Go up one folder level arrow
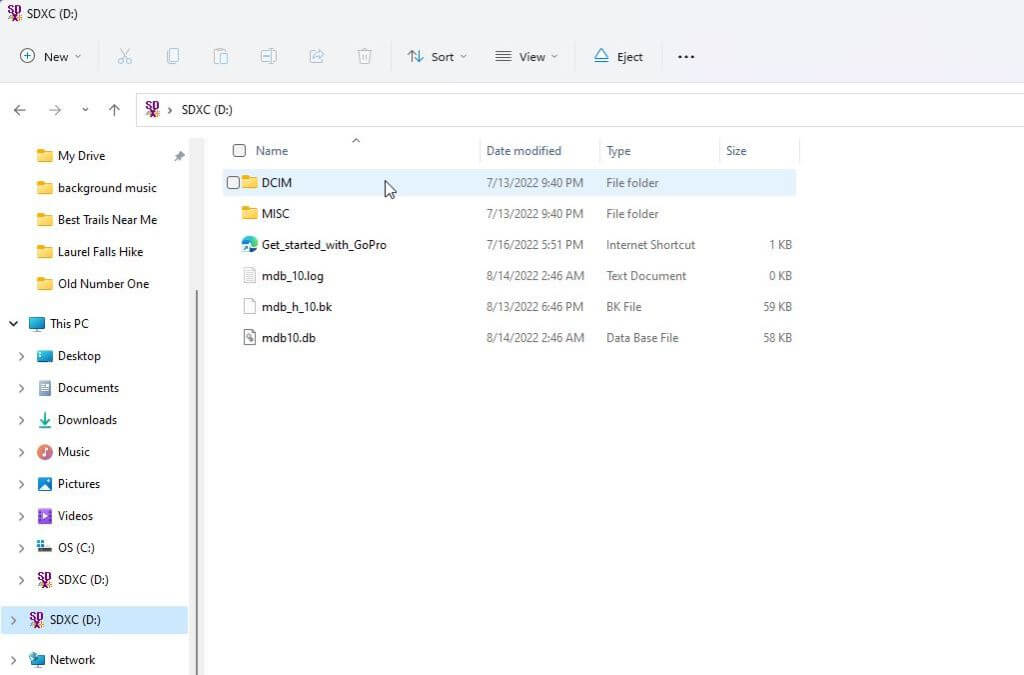 114,110
